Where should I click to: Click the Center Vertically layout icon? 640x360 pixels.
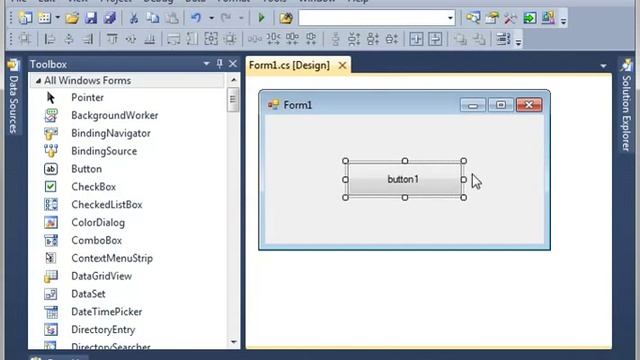pyautogui.click(x=435, y=39)
